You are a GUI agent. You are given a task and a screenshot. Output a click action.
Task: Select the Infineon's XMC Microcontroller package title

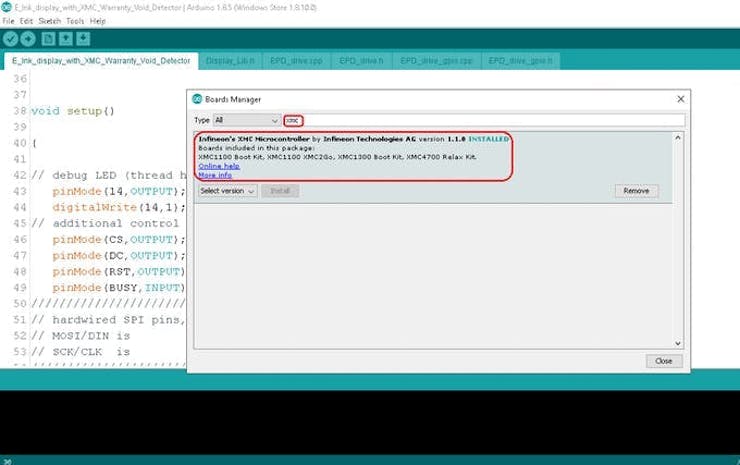(254, 139)
